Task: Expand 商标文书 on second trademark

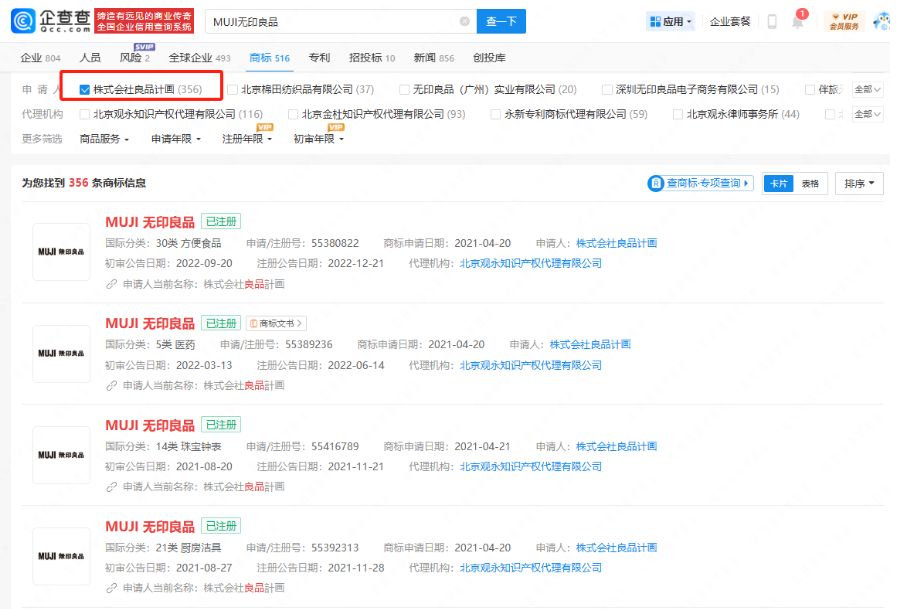Action: [276, 323]
